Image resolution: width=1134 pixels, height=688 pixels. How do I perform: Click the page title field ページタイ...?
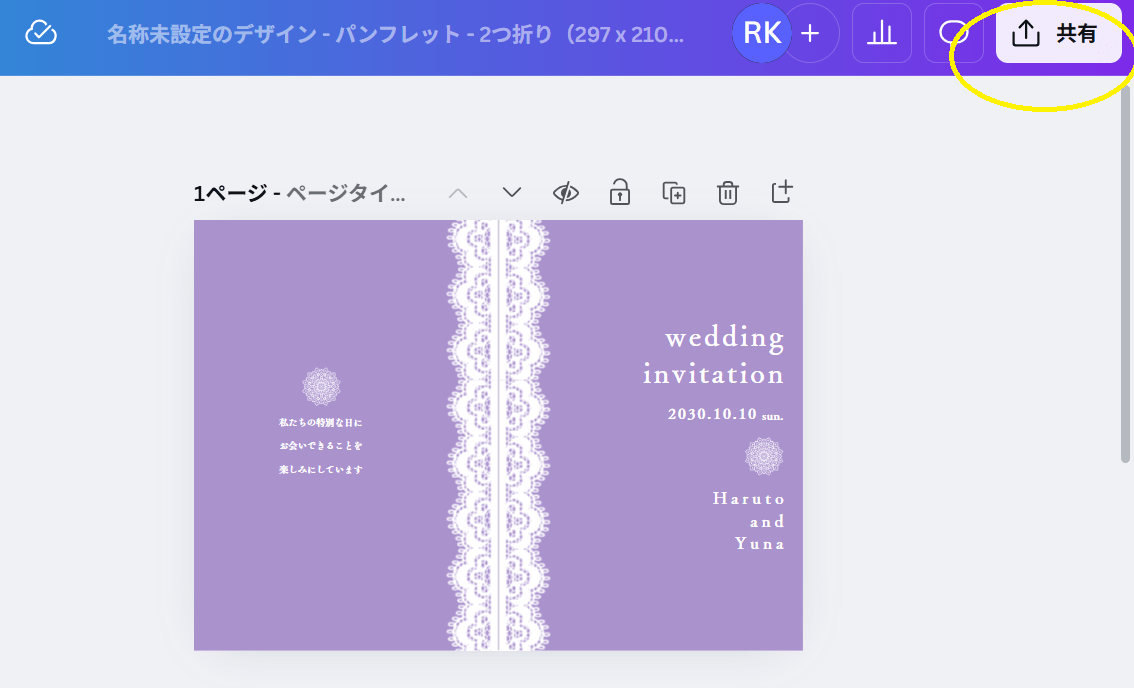[x=346, y=193]
